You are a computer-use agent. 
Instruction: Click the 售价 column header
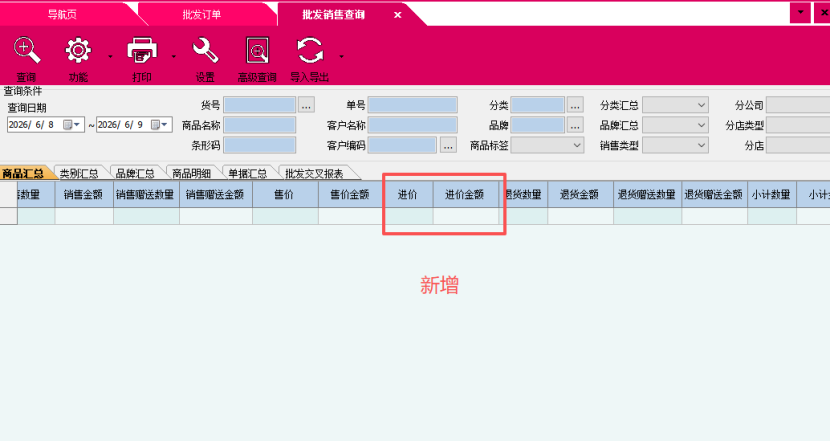285,194
